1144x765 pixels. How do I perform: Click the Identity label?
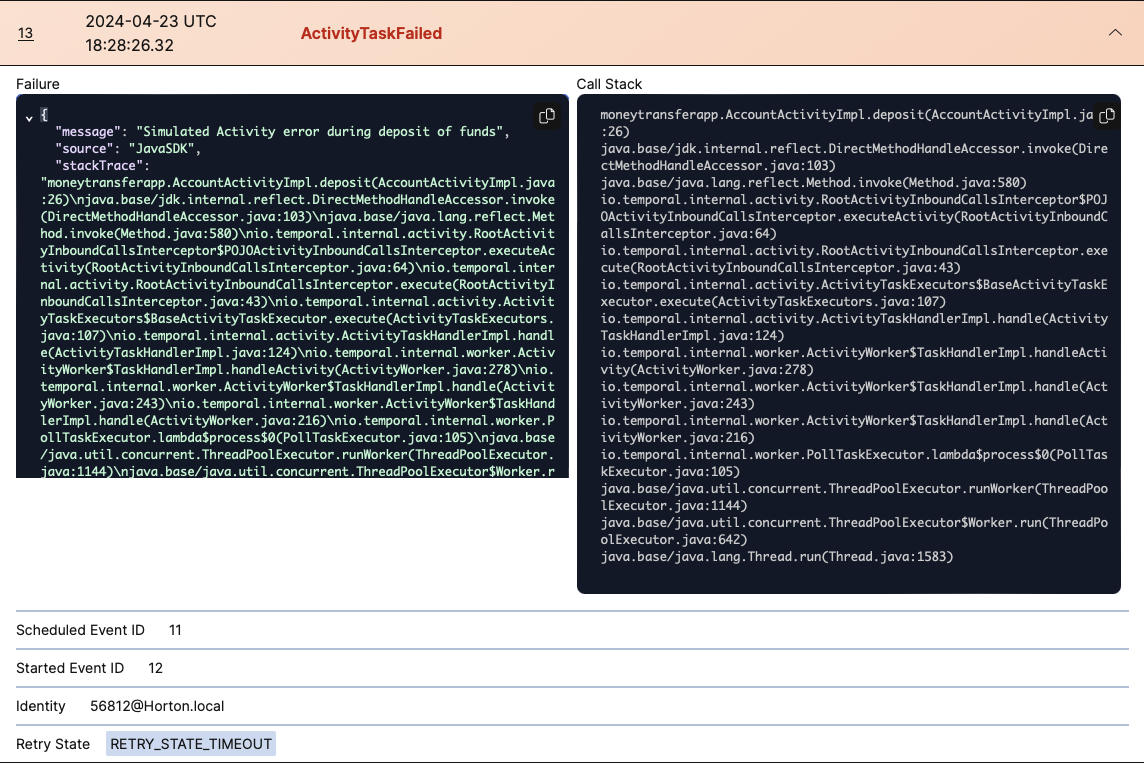pyautogui.click(x=41, y=706)
